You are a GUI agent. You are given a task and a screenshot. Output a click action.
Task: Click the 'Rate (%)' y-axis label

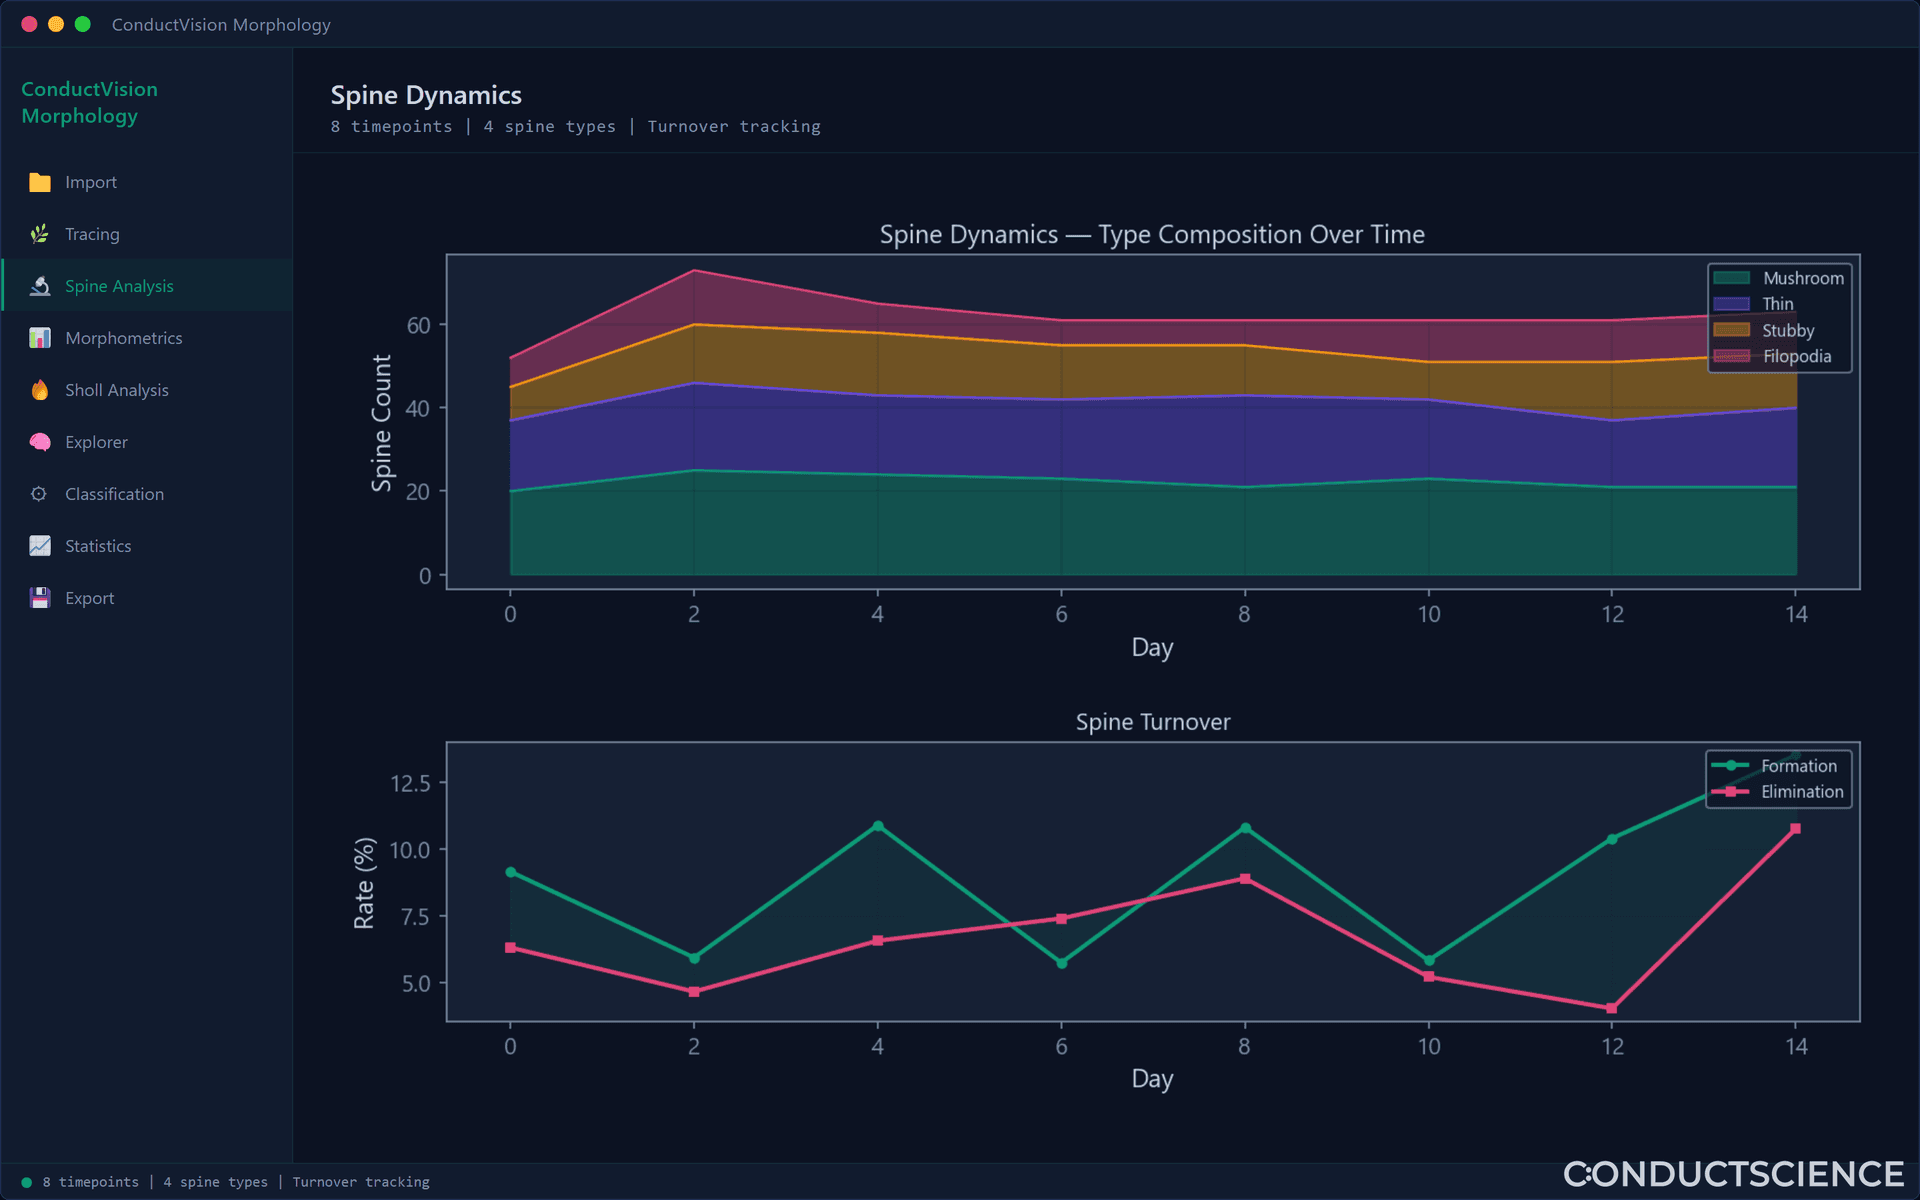364,883
